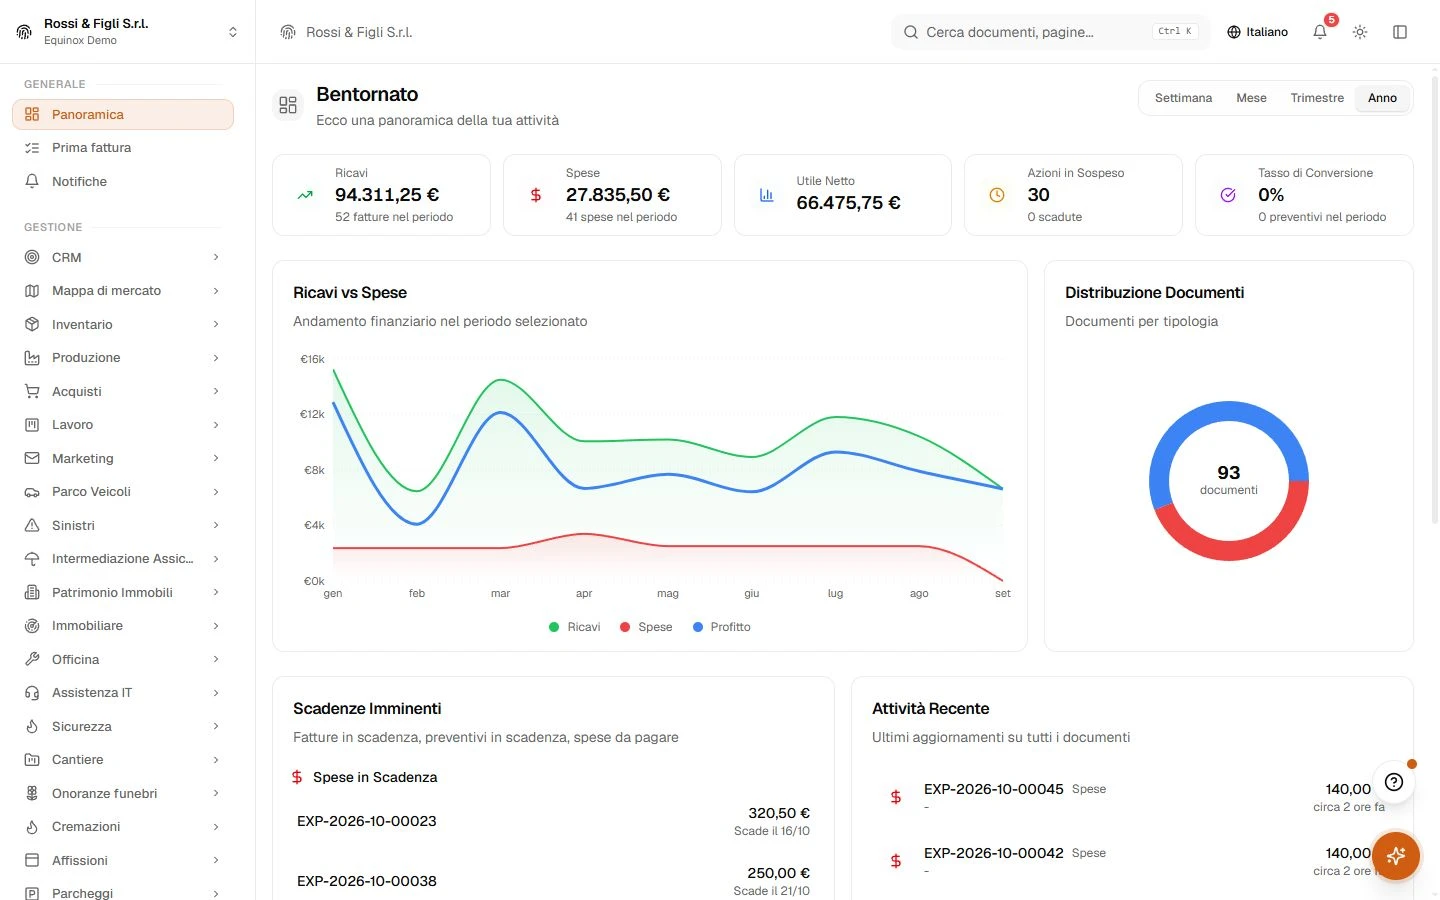Click the Acquisti shopping cart icon

pos(32,391)
